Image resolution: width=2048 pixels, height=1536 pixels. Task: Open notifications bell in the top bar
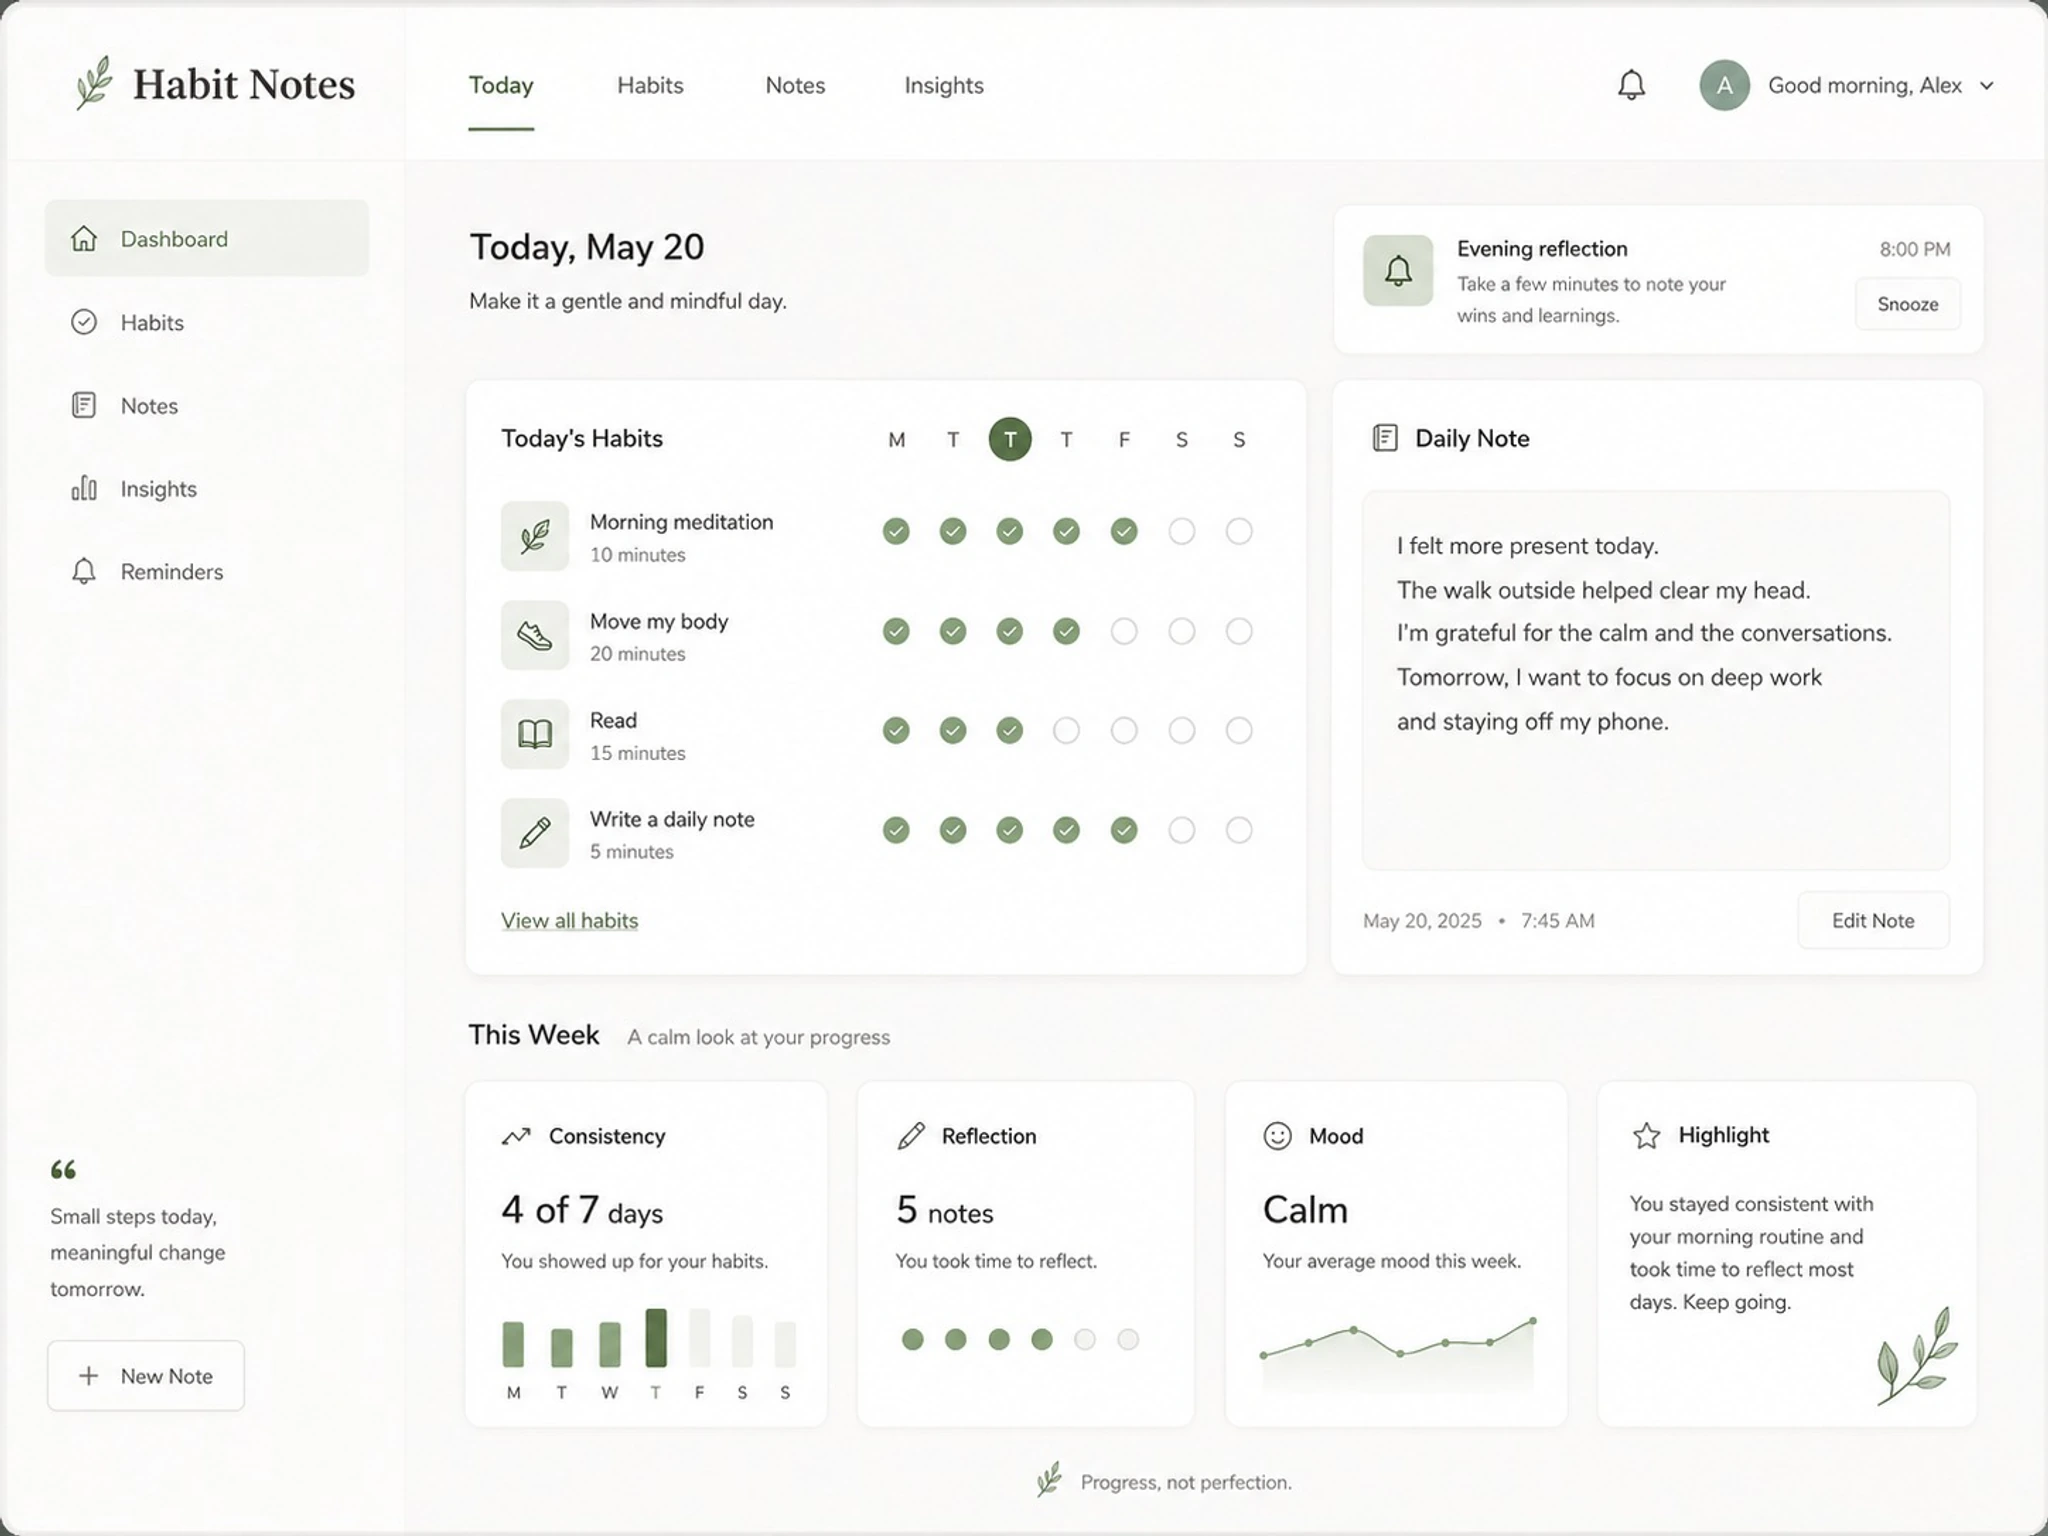[x=1631, y=85]
